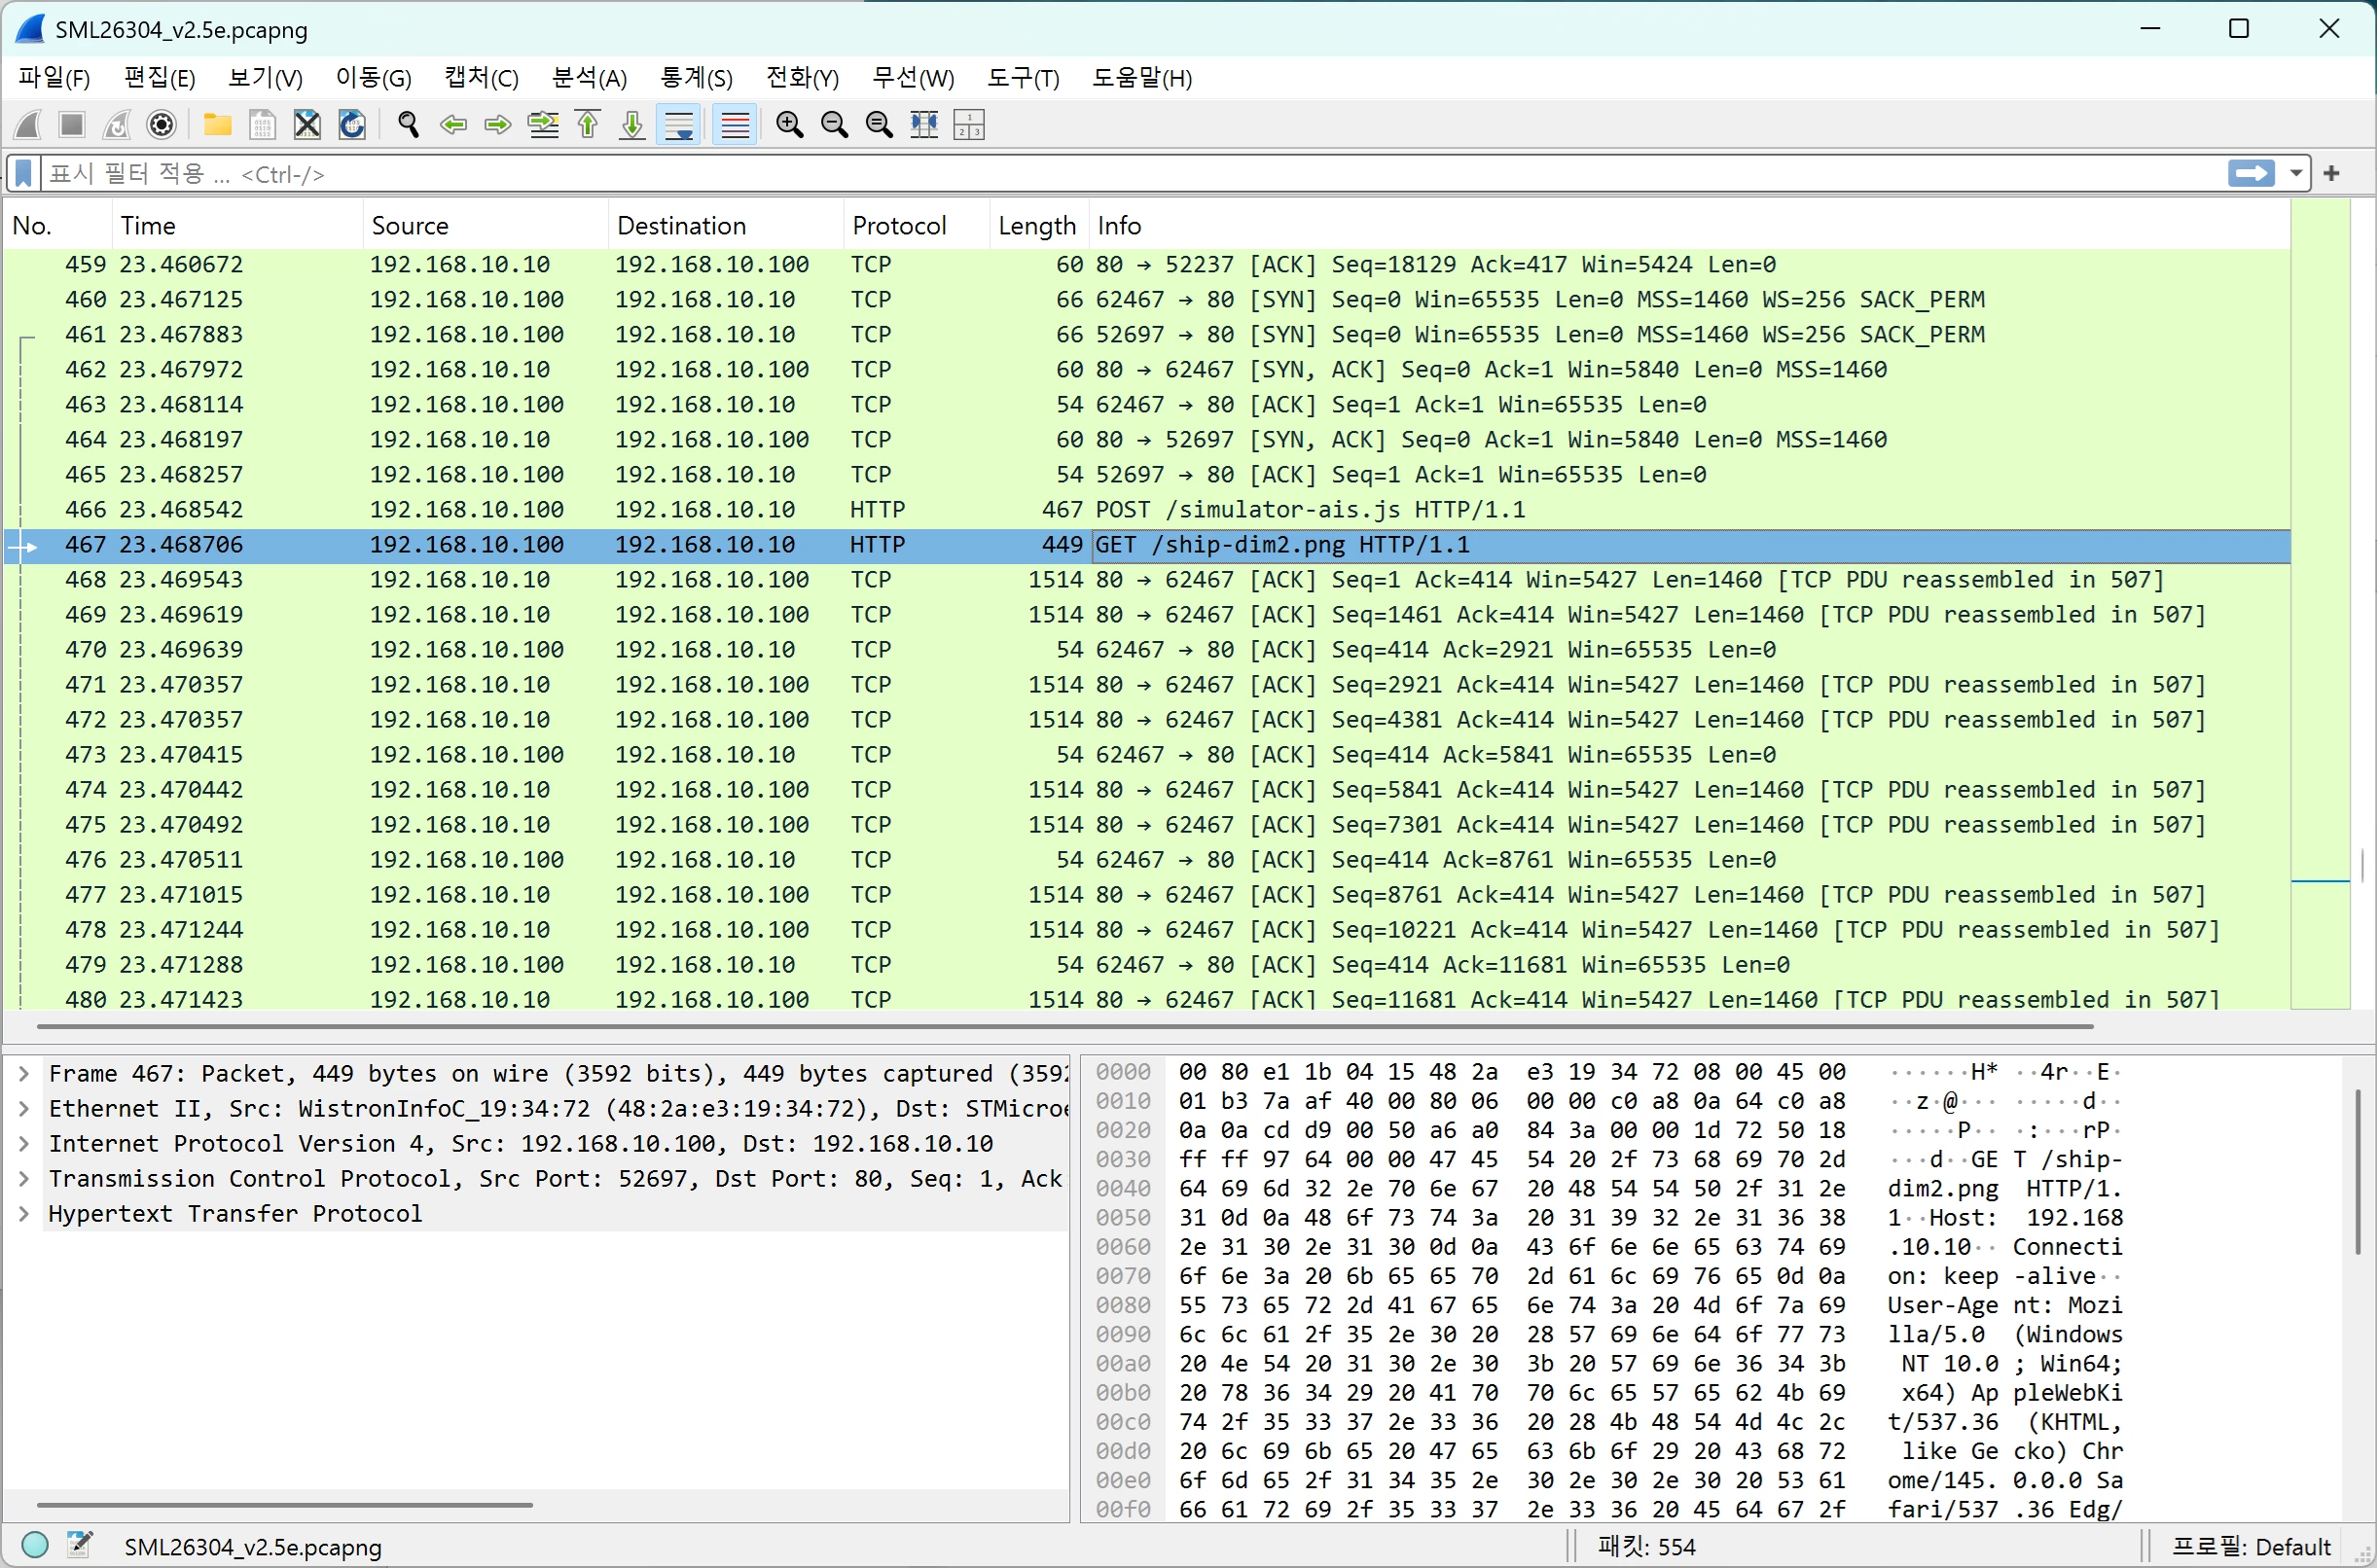Open Go to specified packet
The width and height of the screenshot is (2377, 1568).
543,125
